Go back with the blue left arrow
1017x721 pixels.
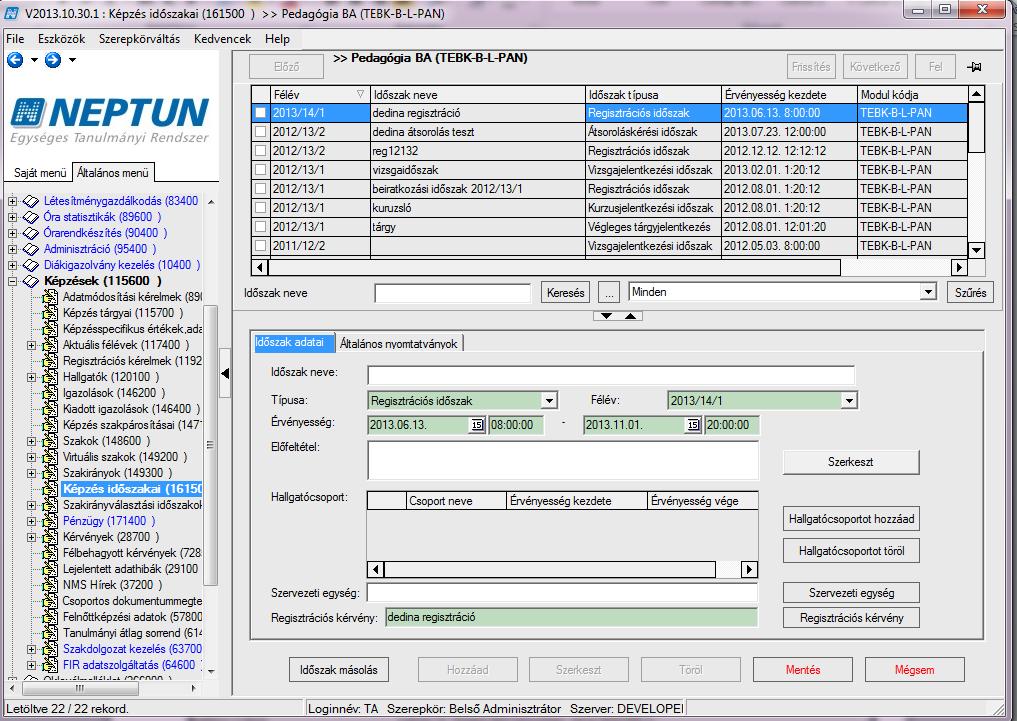[x=15, y=60]
